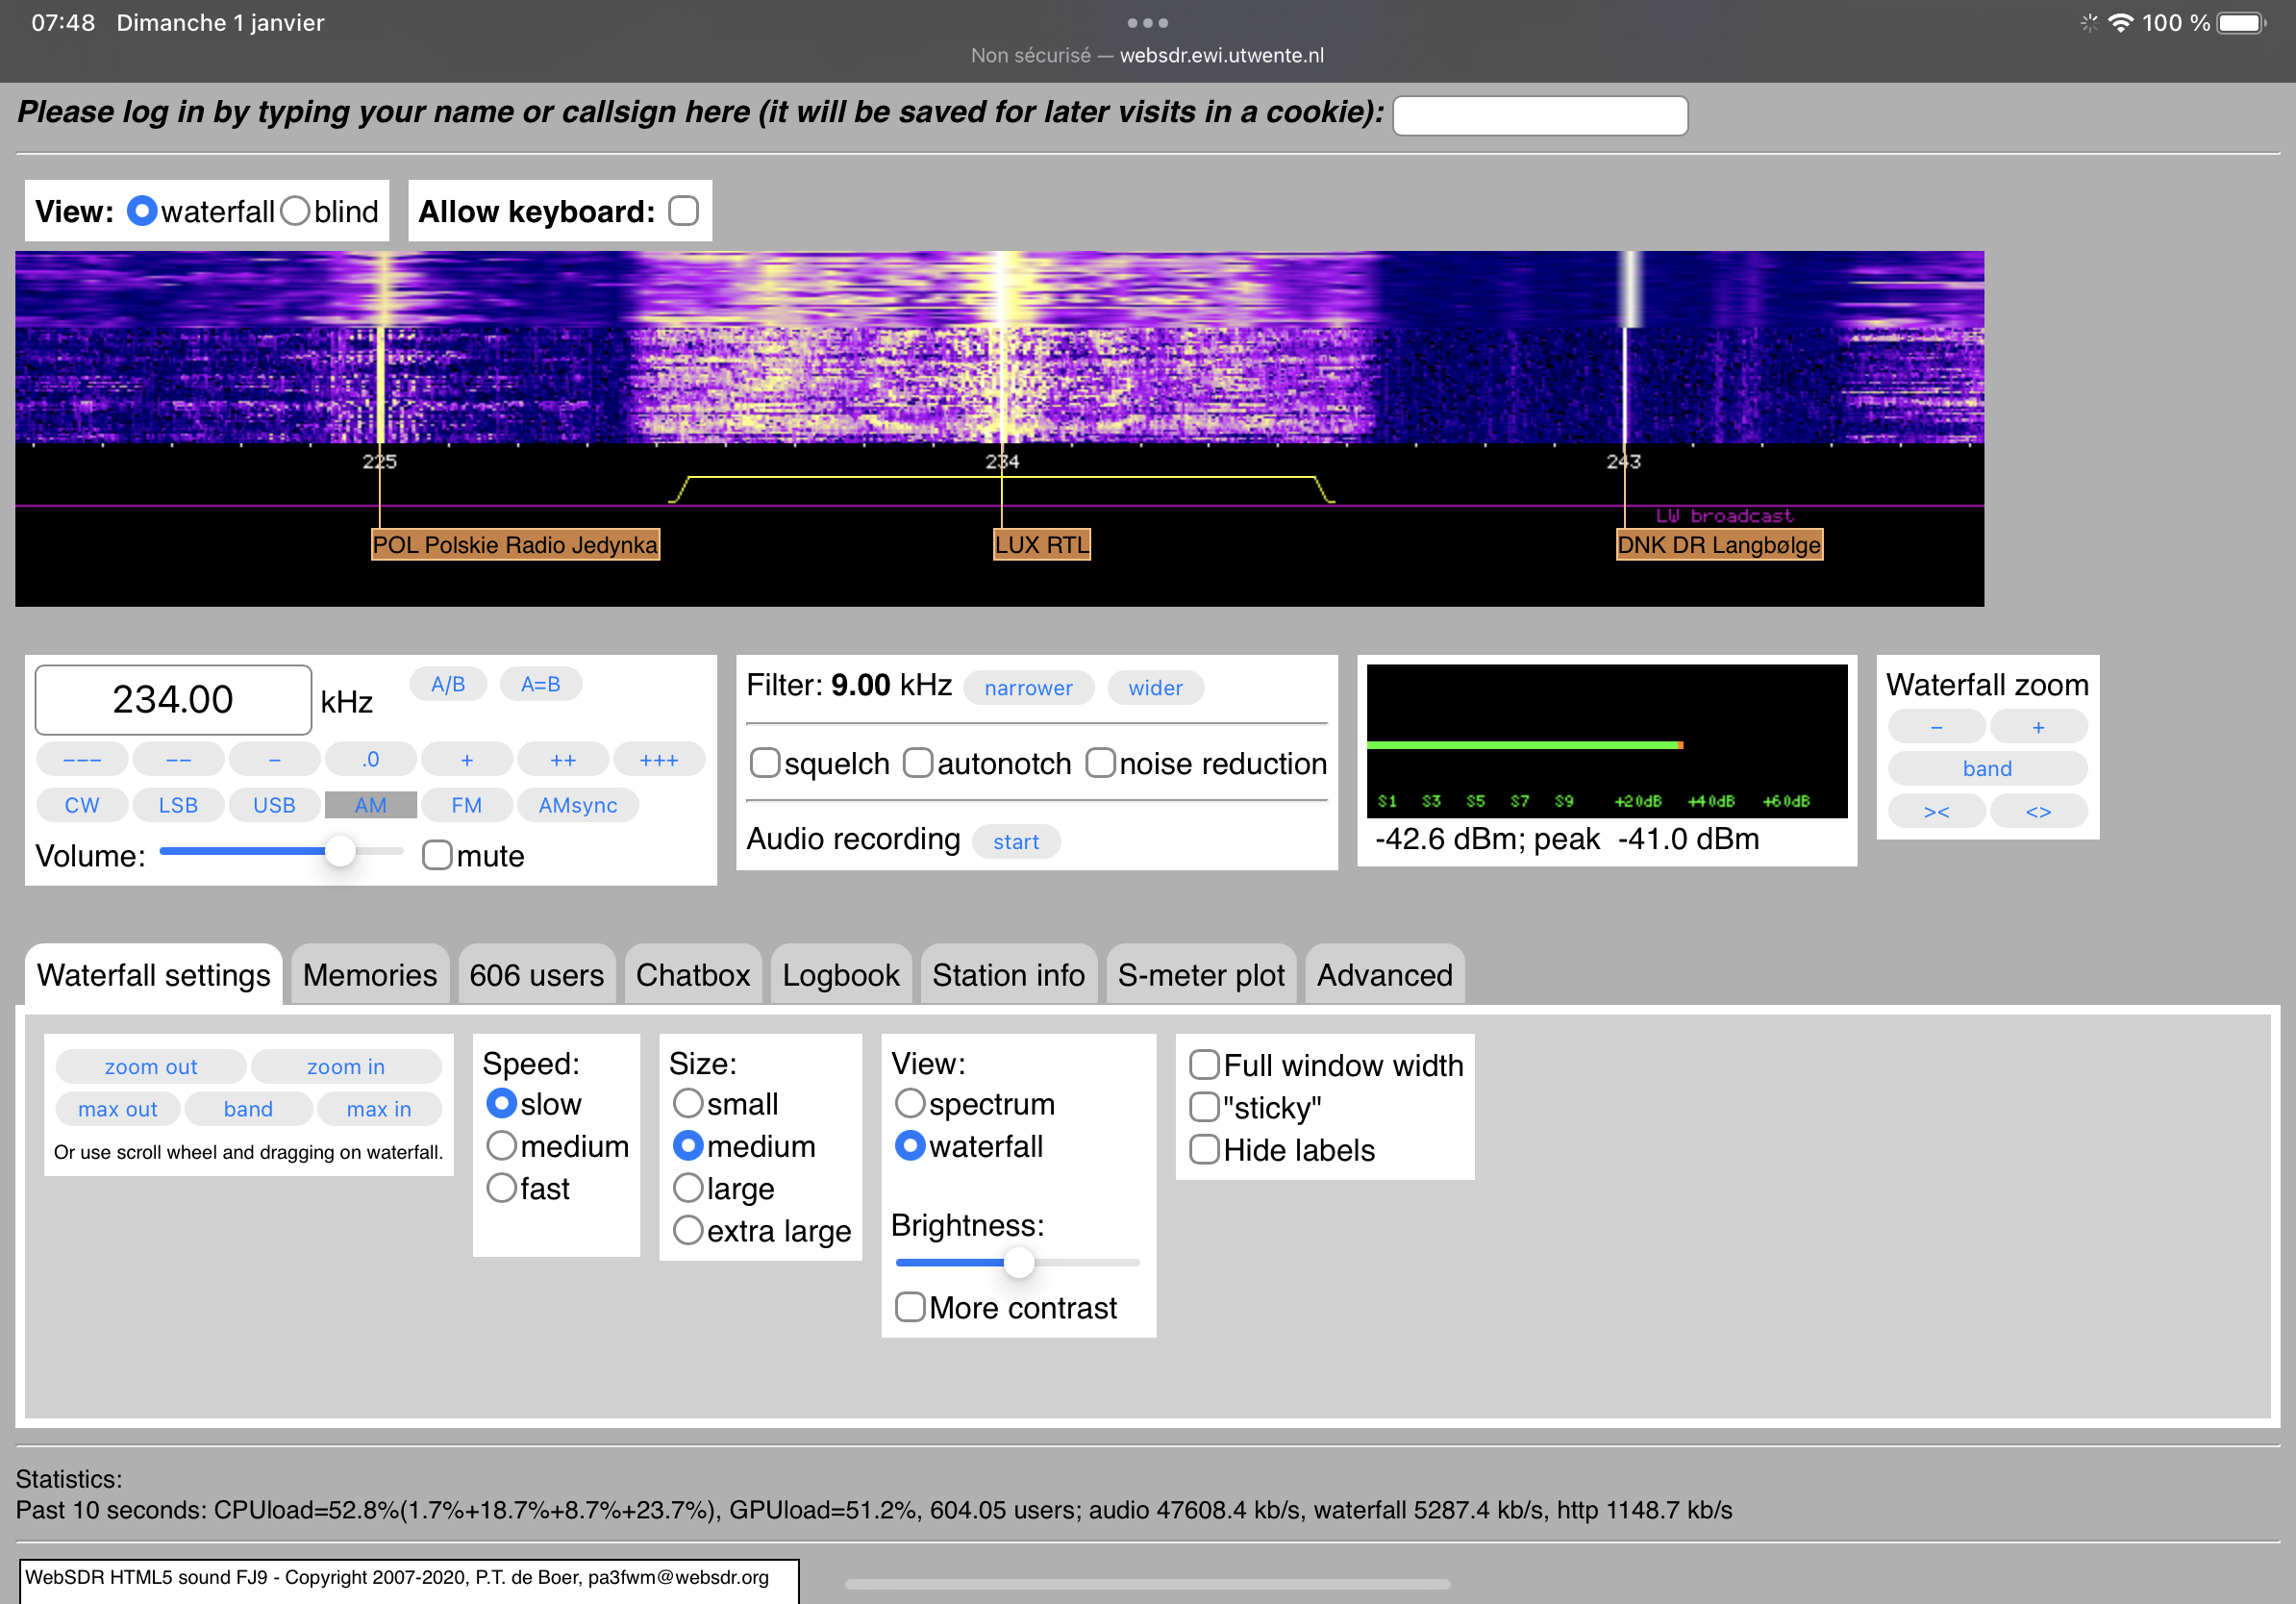Click the A/B VFO swap button
This screenshot has width=2296, height=1604.
[447, 684]
